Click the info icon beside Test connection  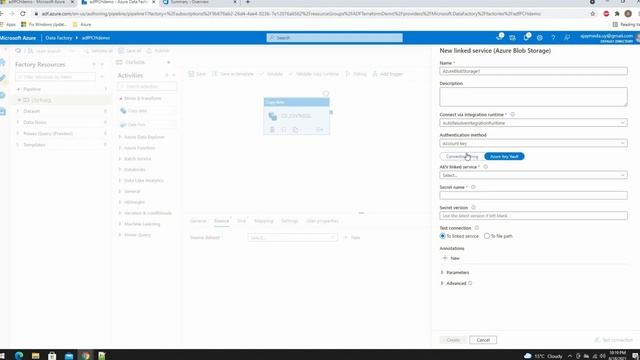476,228
